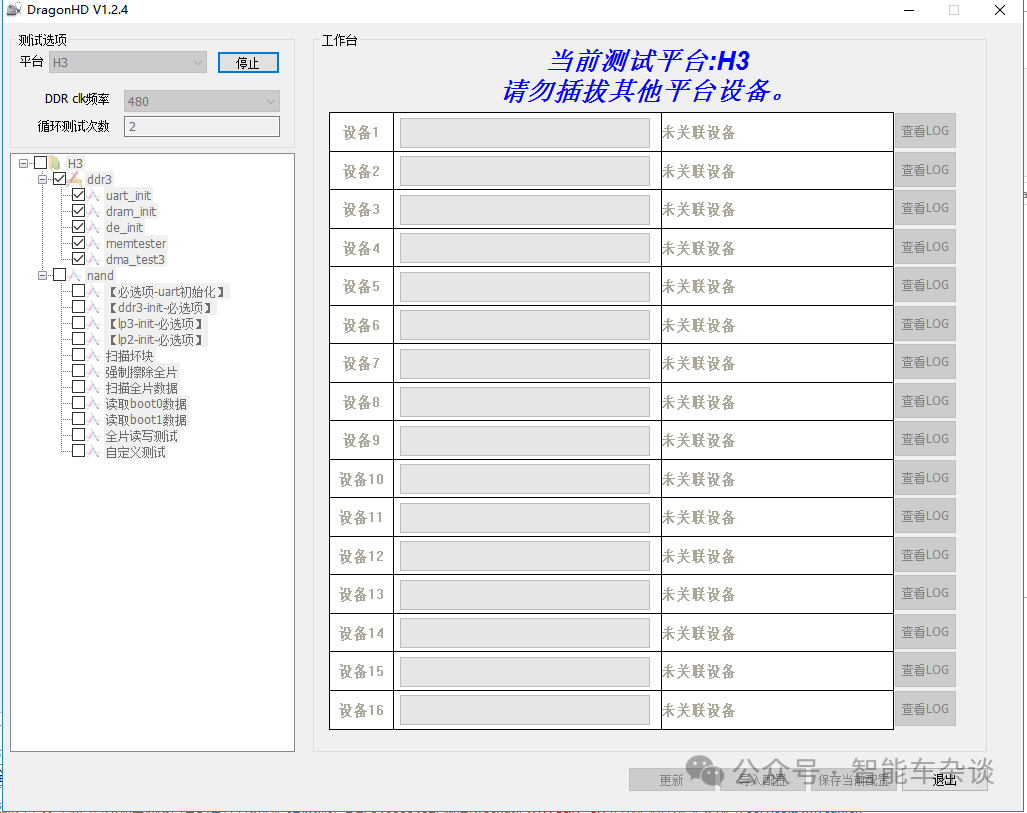Check the 全片读写测试 checkbox
The height and width of the screenshot is (813, 1027).
[x=79, y=436]
